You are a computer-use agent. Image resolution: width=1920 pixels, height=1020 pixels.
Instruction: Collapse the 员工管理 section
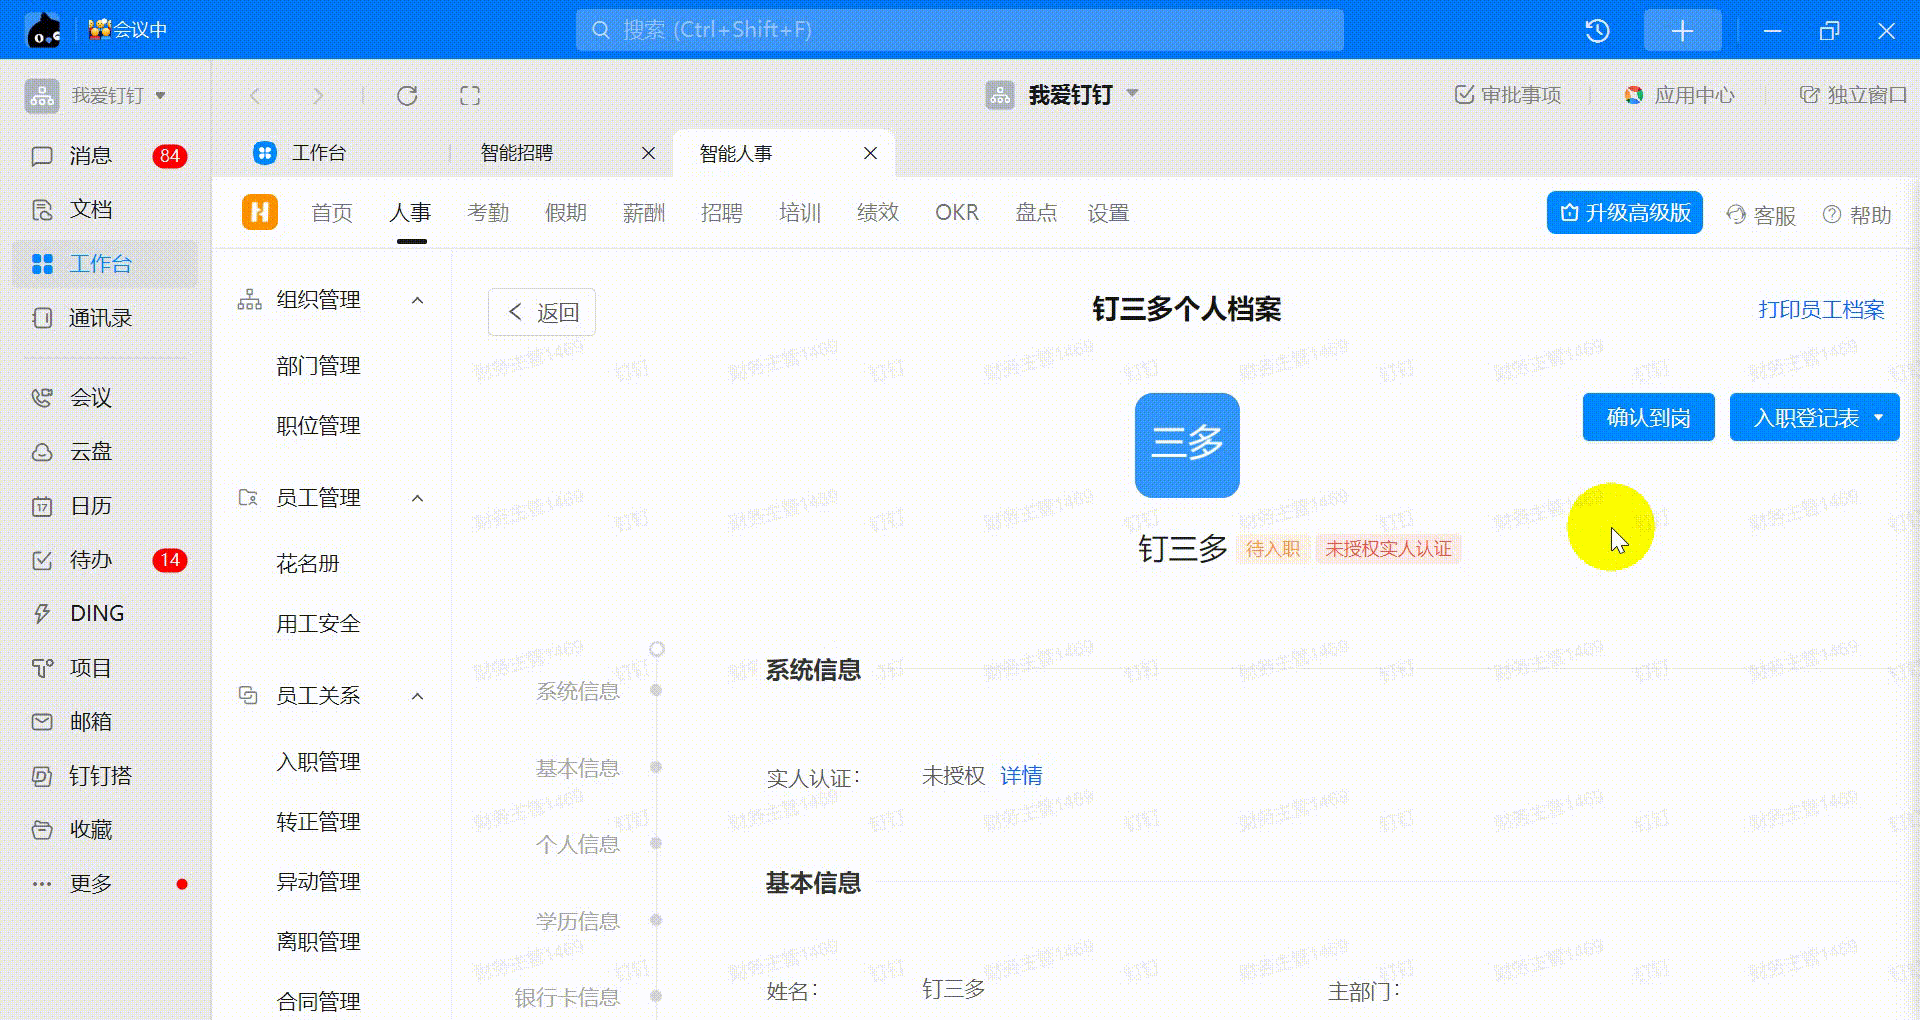pos(418,498)
